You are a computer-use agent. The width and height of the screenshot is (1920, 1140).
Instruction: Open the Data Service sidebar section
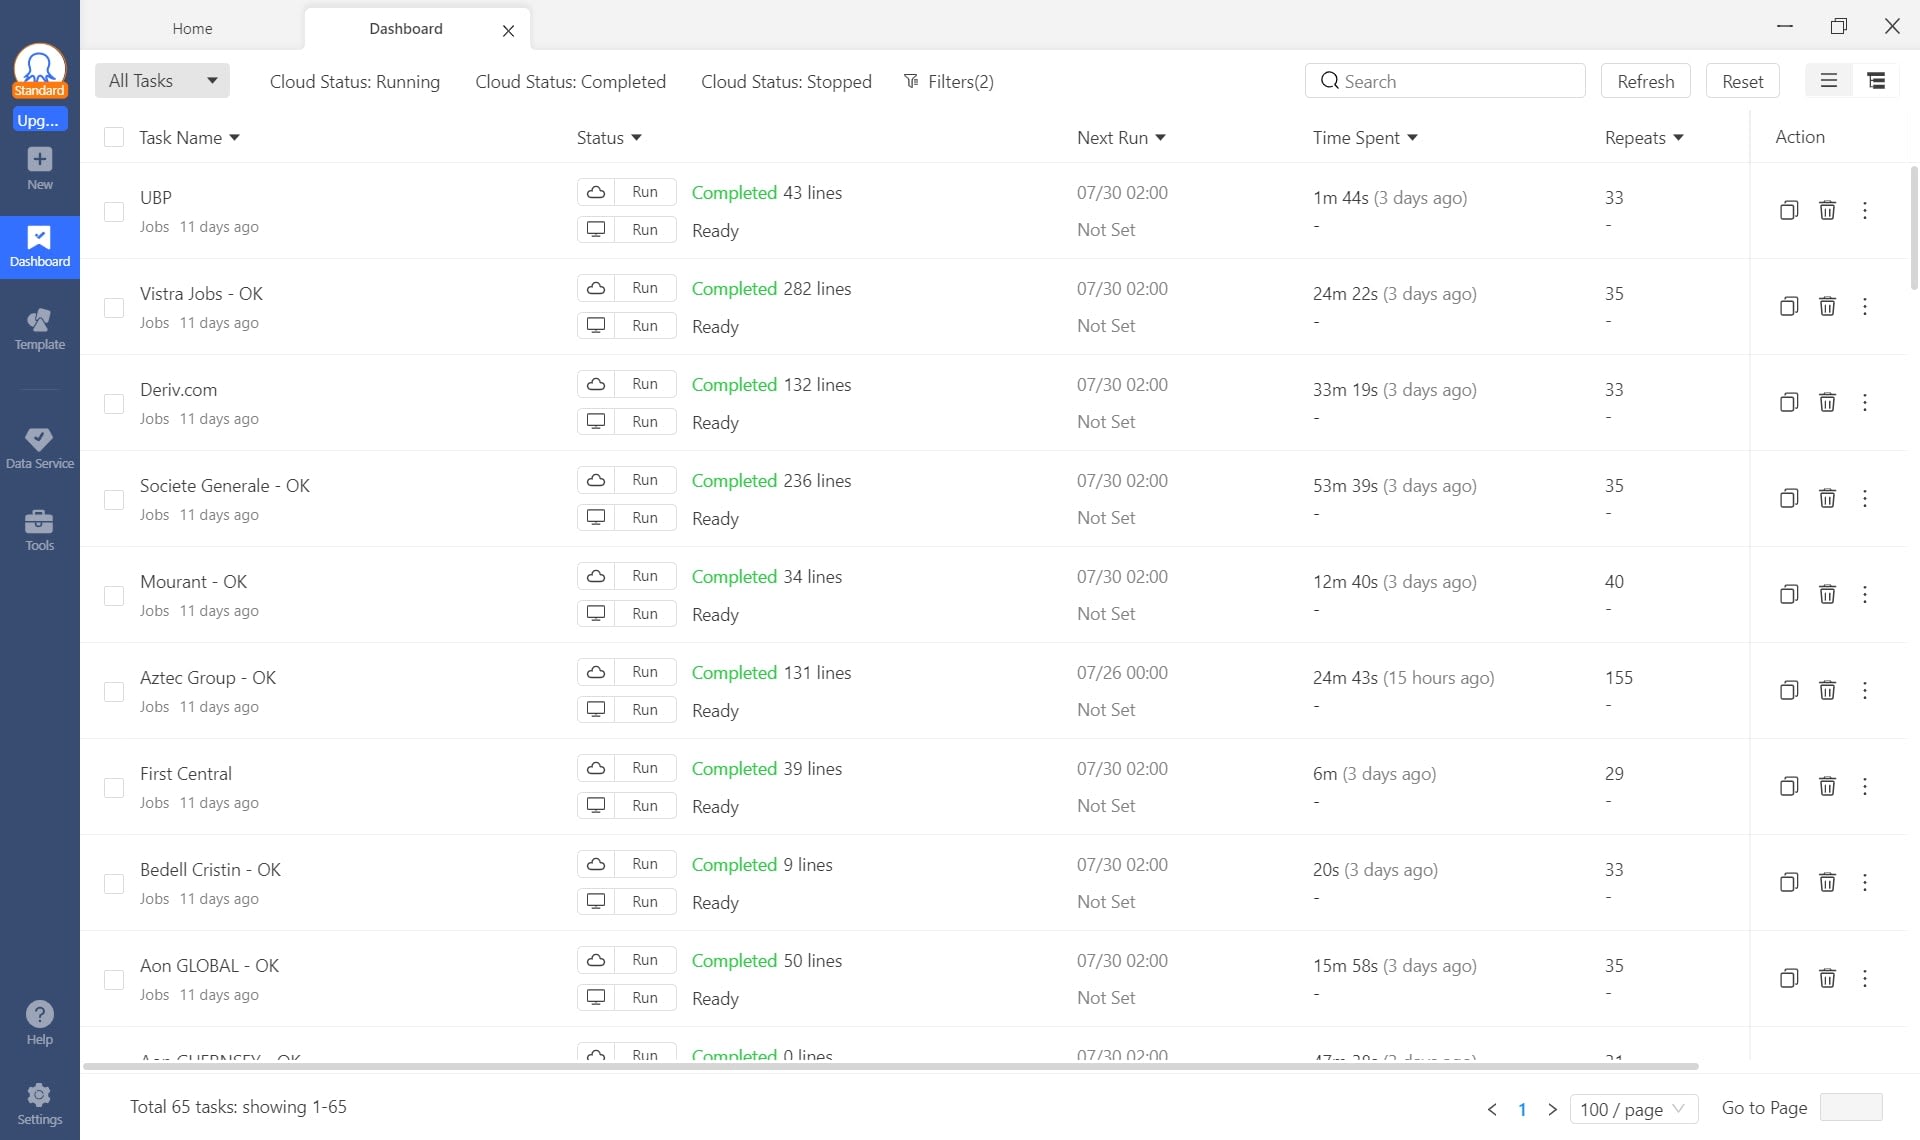click(x=40, y=449)
